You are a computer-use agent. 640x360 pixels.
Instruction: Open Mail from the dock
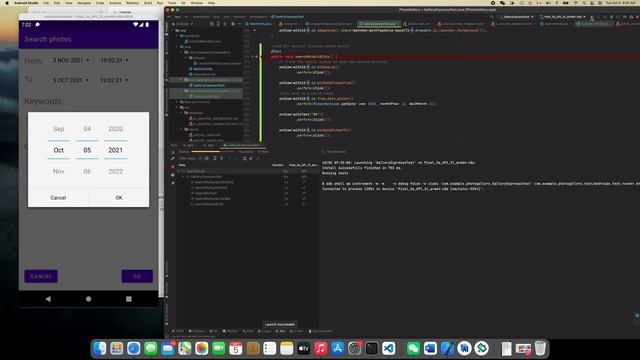[x=168, y=348]
